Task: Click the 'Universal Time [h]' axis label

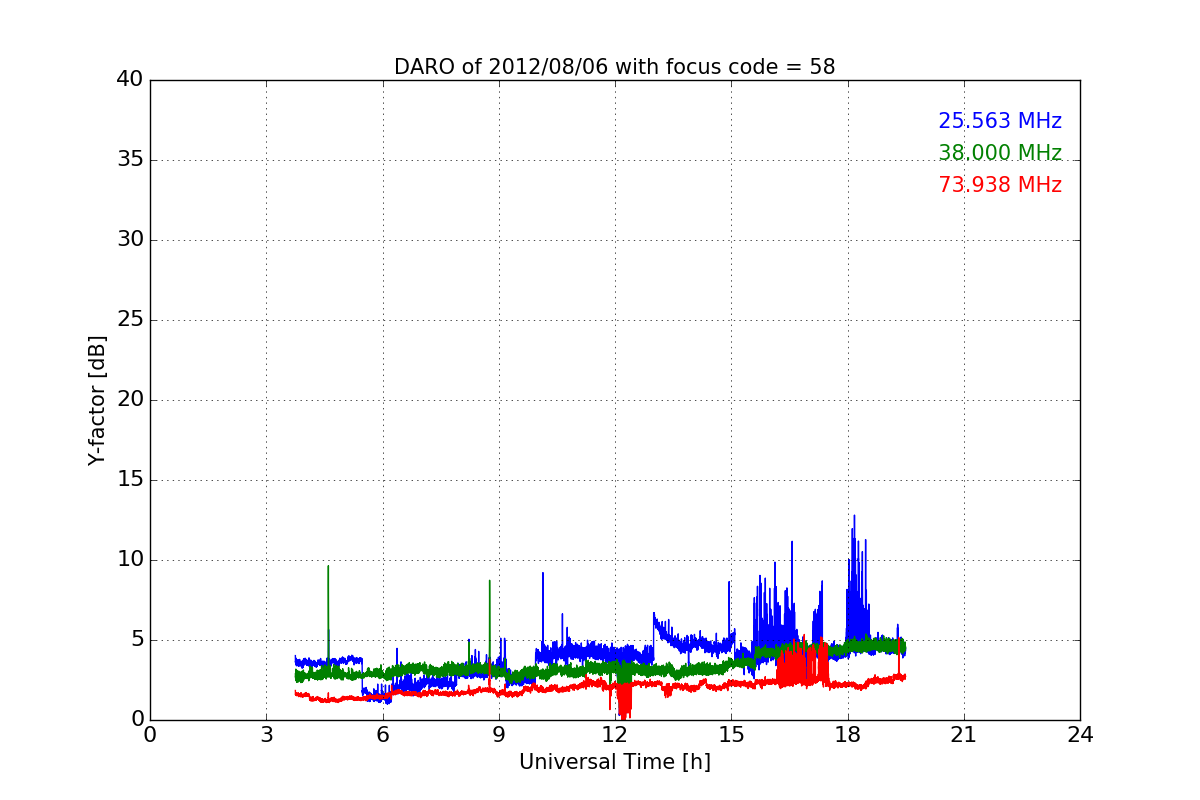Action: (x=614, y=762)
